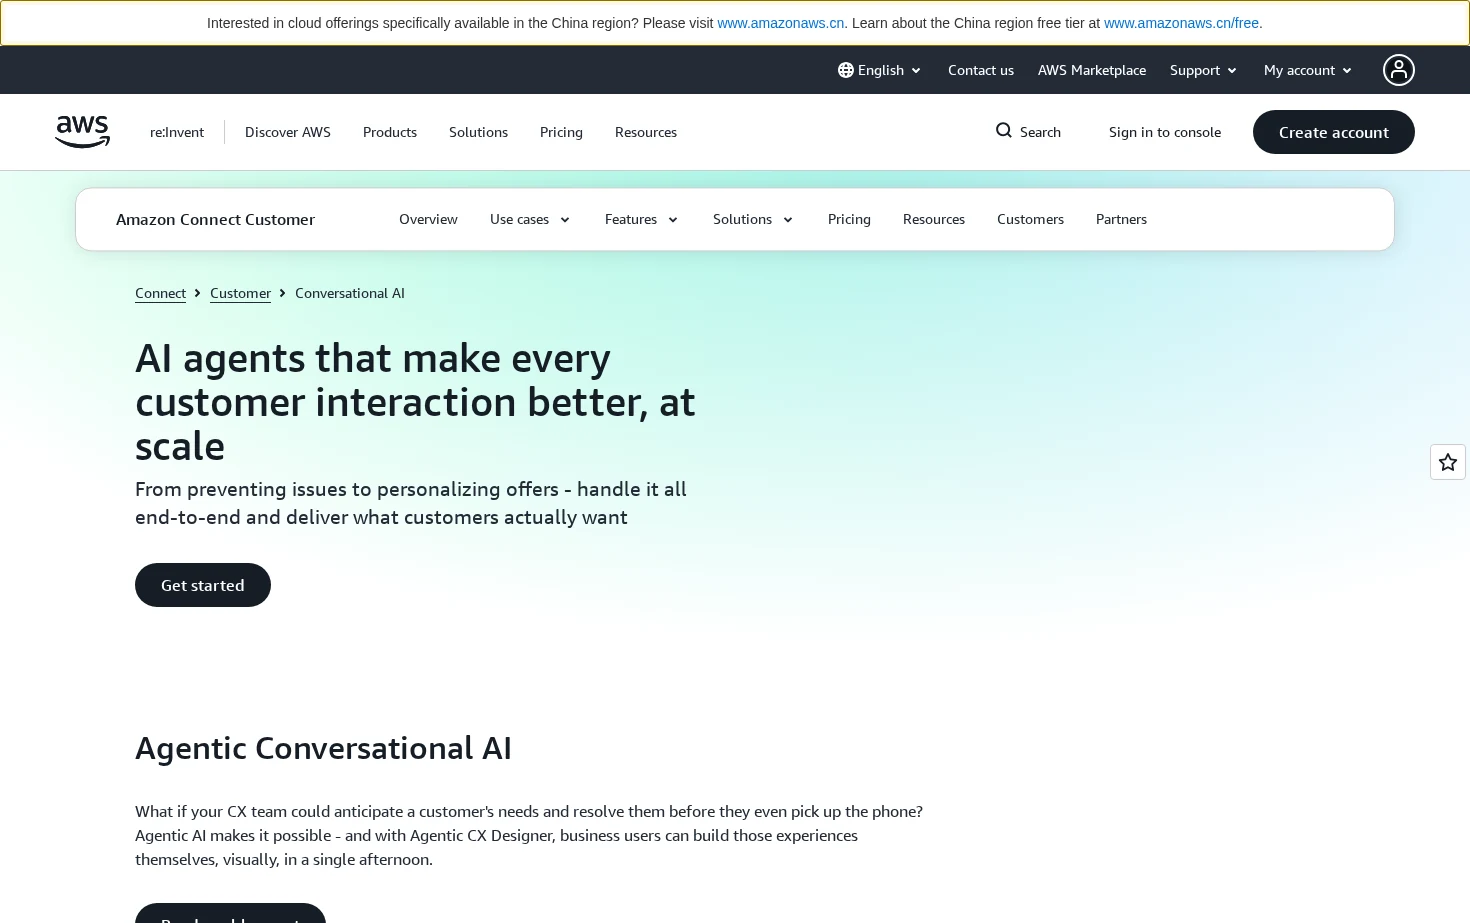Select Resources in the Connect subnav
1470x923 pixels.
[x=934, y=219]
